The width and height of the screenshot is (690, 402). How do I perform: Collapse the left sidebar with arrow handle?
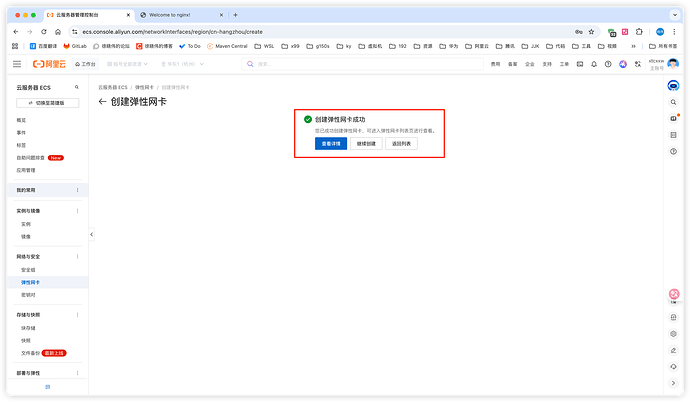tap(91, 235)
